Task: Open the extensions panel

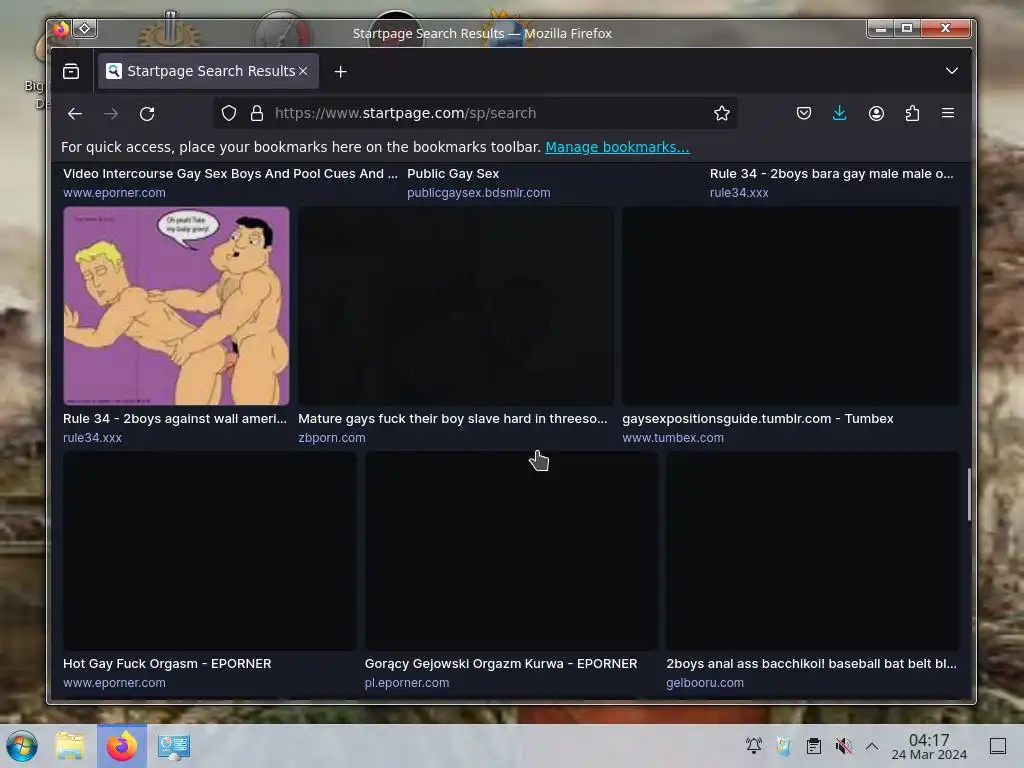Action: pyautogui.click(x=912, y=114)
